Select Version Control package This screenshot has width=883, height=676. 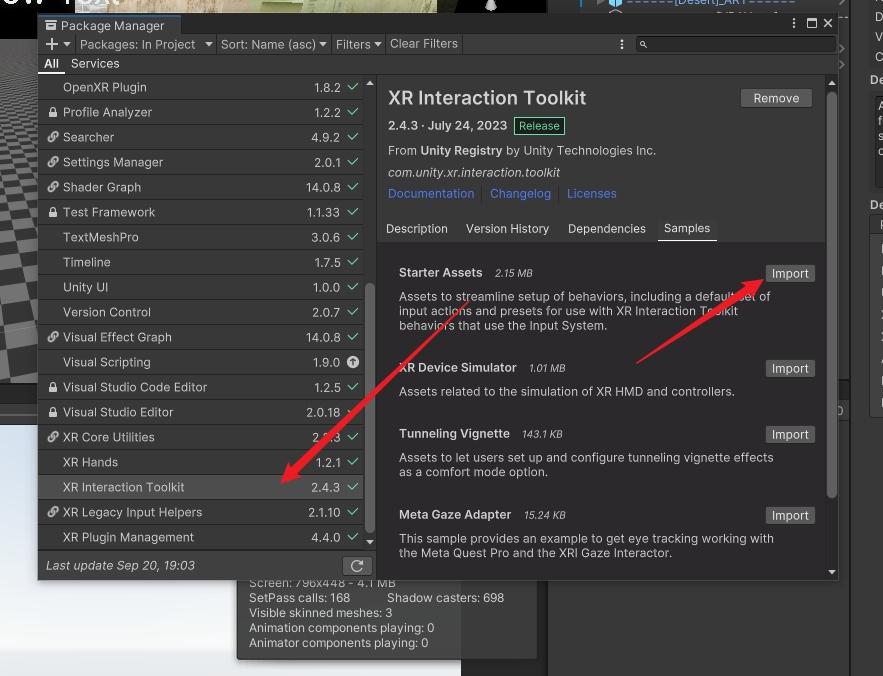[x=201, y=312]
